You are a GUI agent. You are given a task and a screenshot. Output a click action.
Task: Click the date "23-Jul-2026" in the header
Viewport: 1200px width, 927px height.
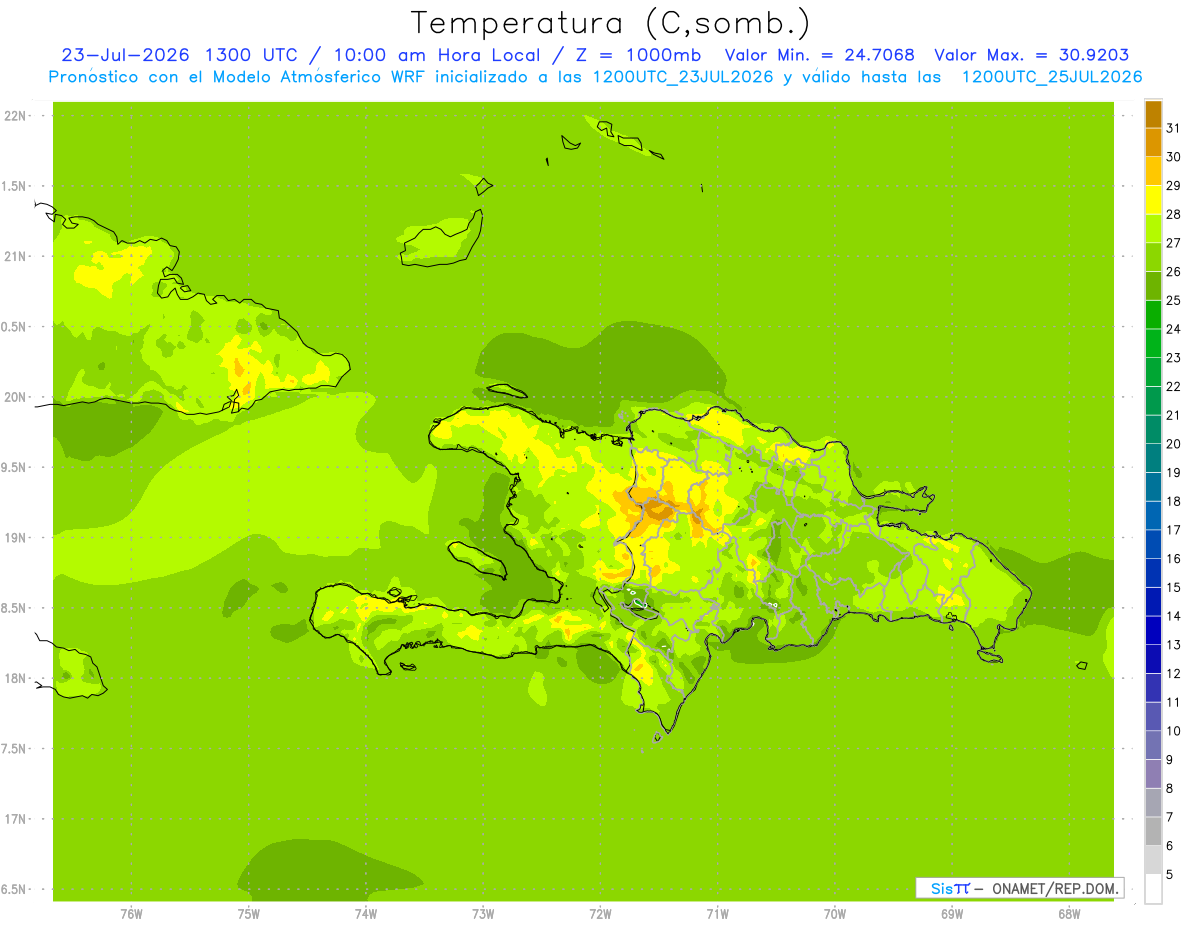point(125,55)
